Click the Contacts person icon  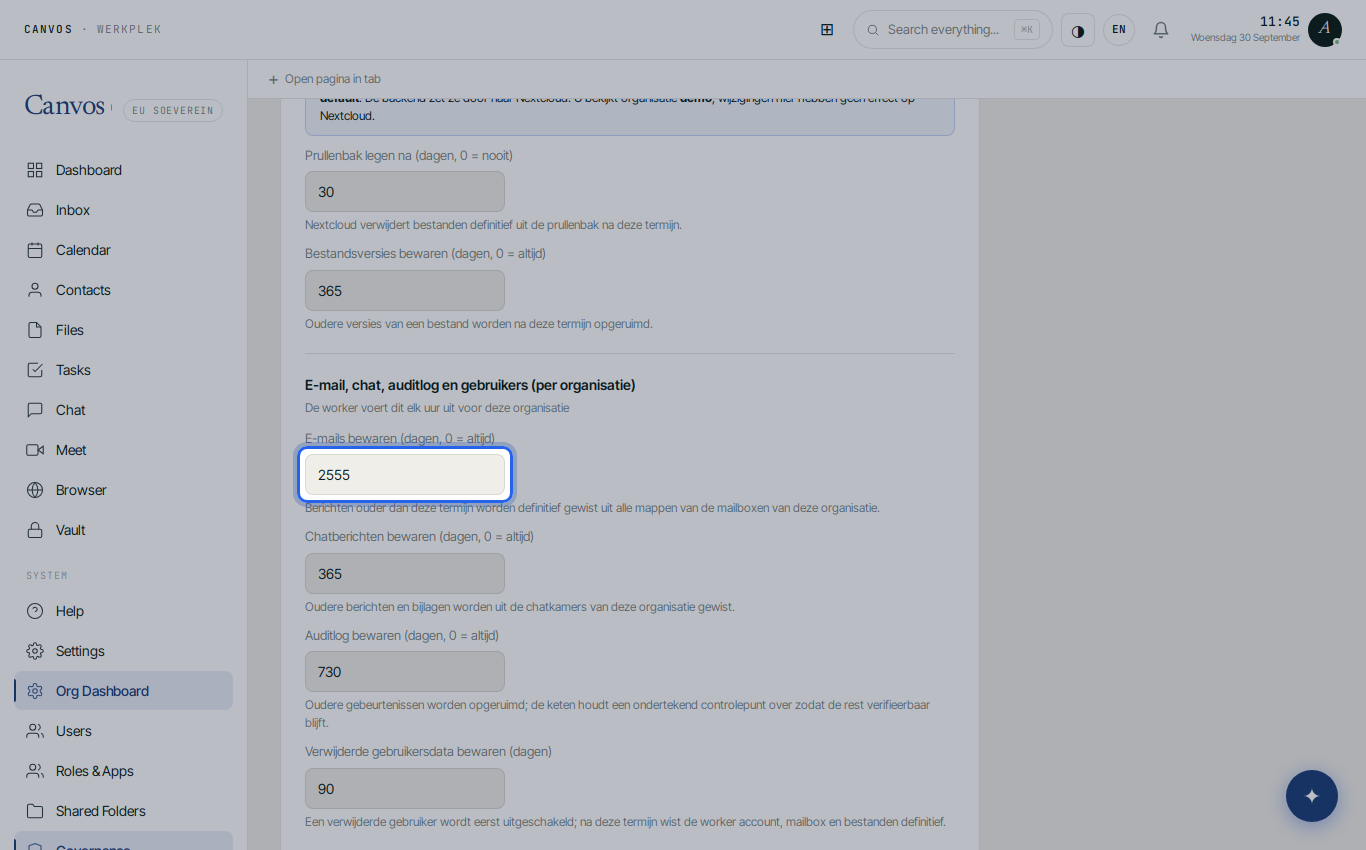pos(35,290)
